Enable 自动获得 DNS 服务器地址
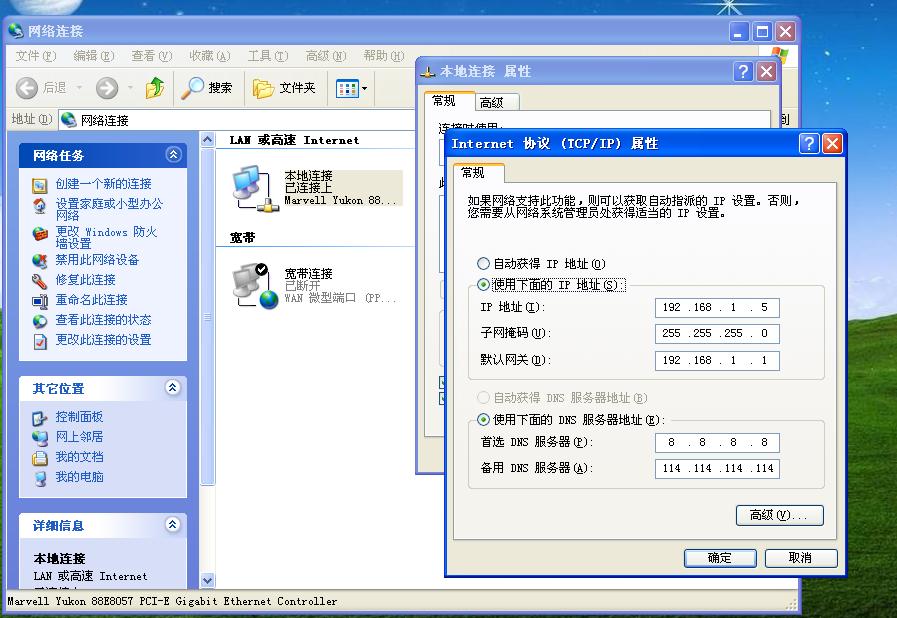Screen dimensions: 897x618 483,396
